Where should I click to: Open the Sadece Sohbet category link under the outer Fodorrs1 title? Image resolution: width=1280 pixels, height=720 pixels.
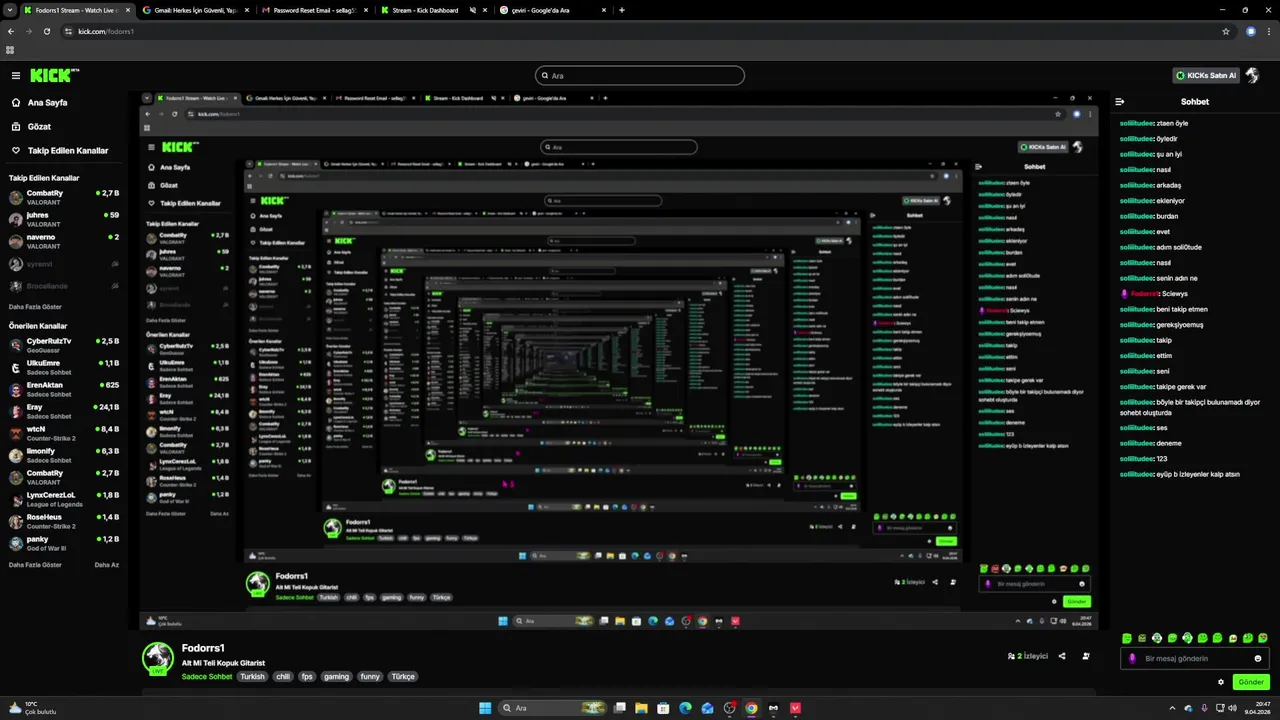[207, 677]
